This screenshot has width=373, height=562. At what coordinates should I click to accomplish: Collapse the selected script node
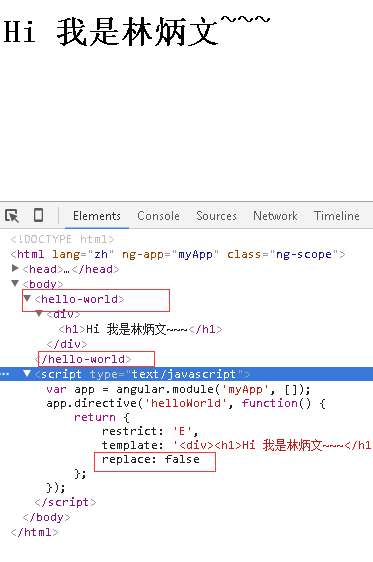(x=27, y=373)
